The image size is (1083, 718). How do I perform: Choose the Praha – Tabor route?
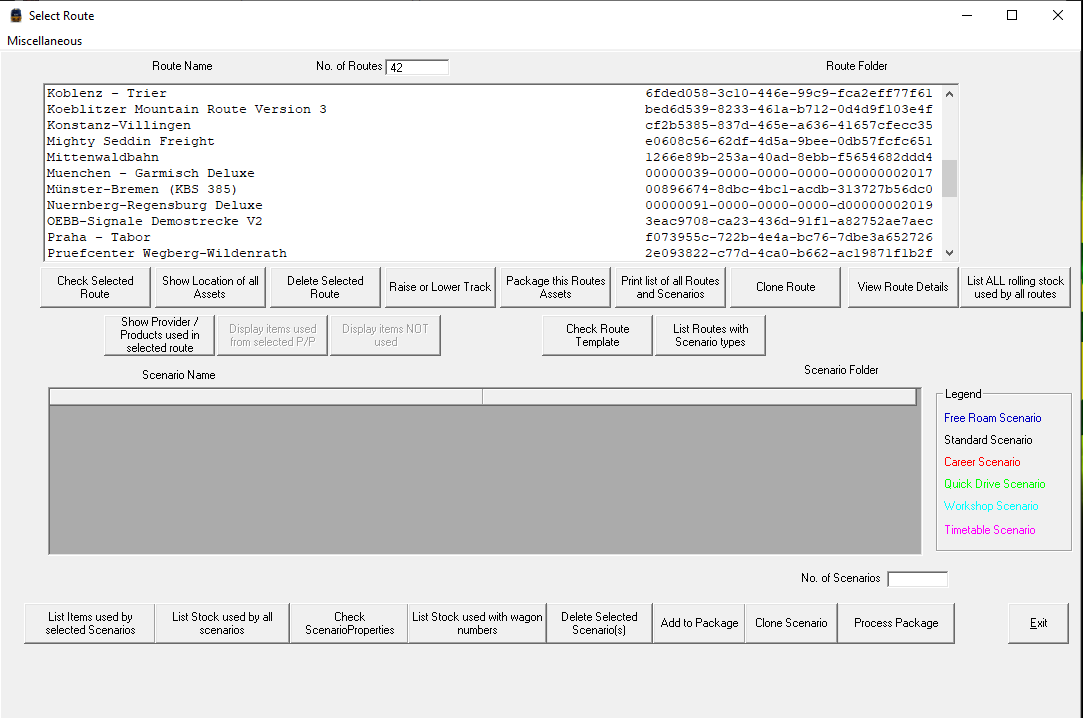coord(99,237)
